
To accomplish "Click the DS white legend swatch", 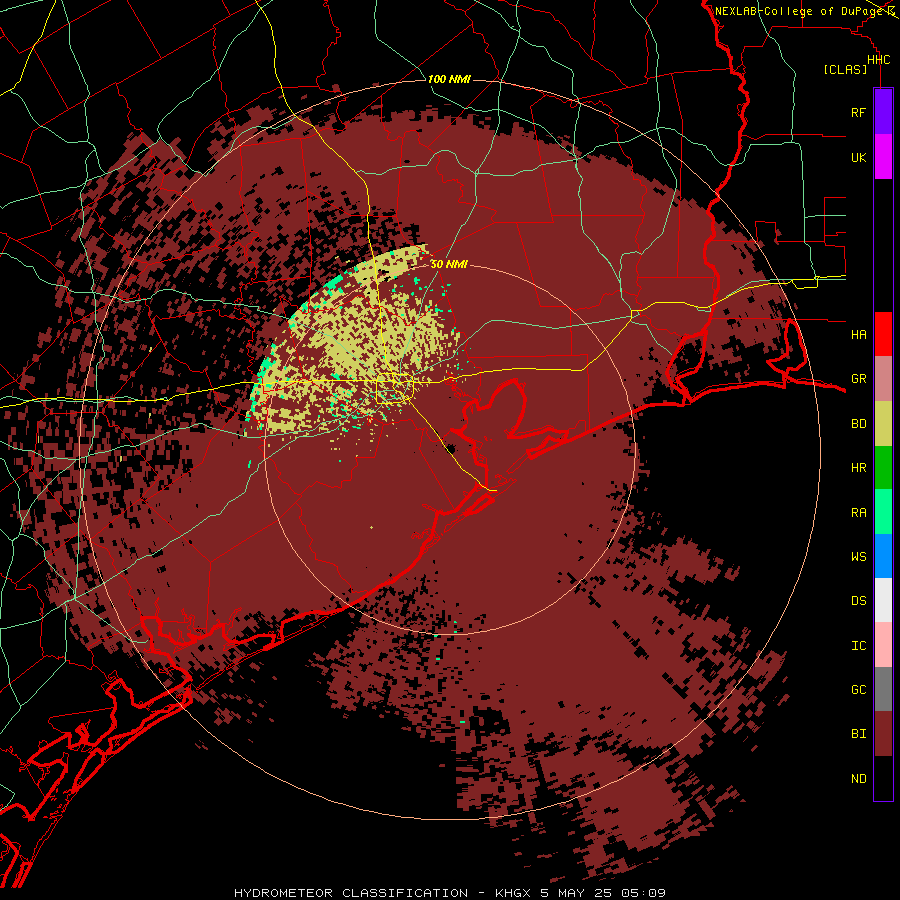I will pos(883,600).
